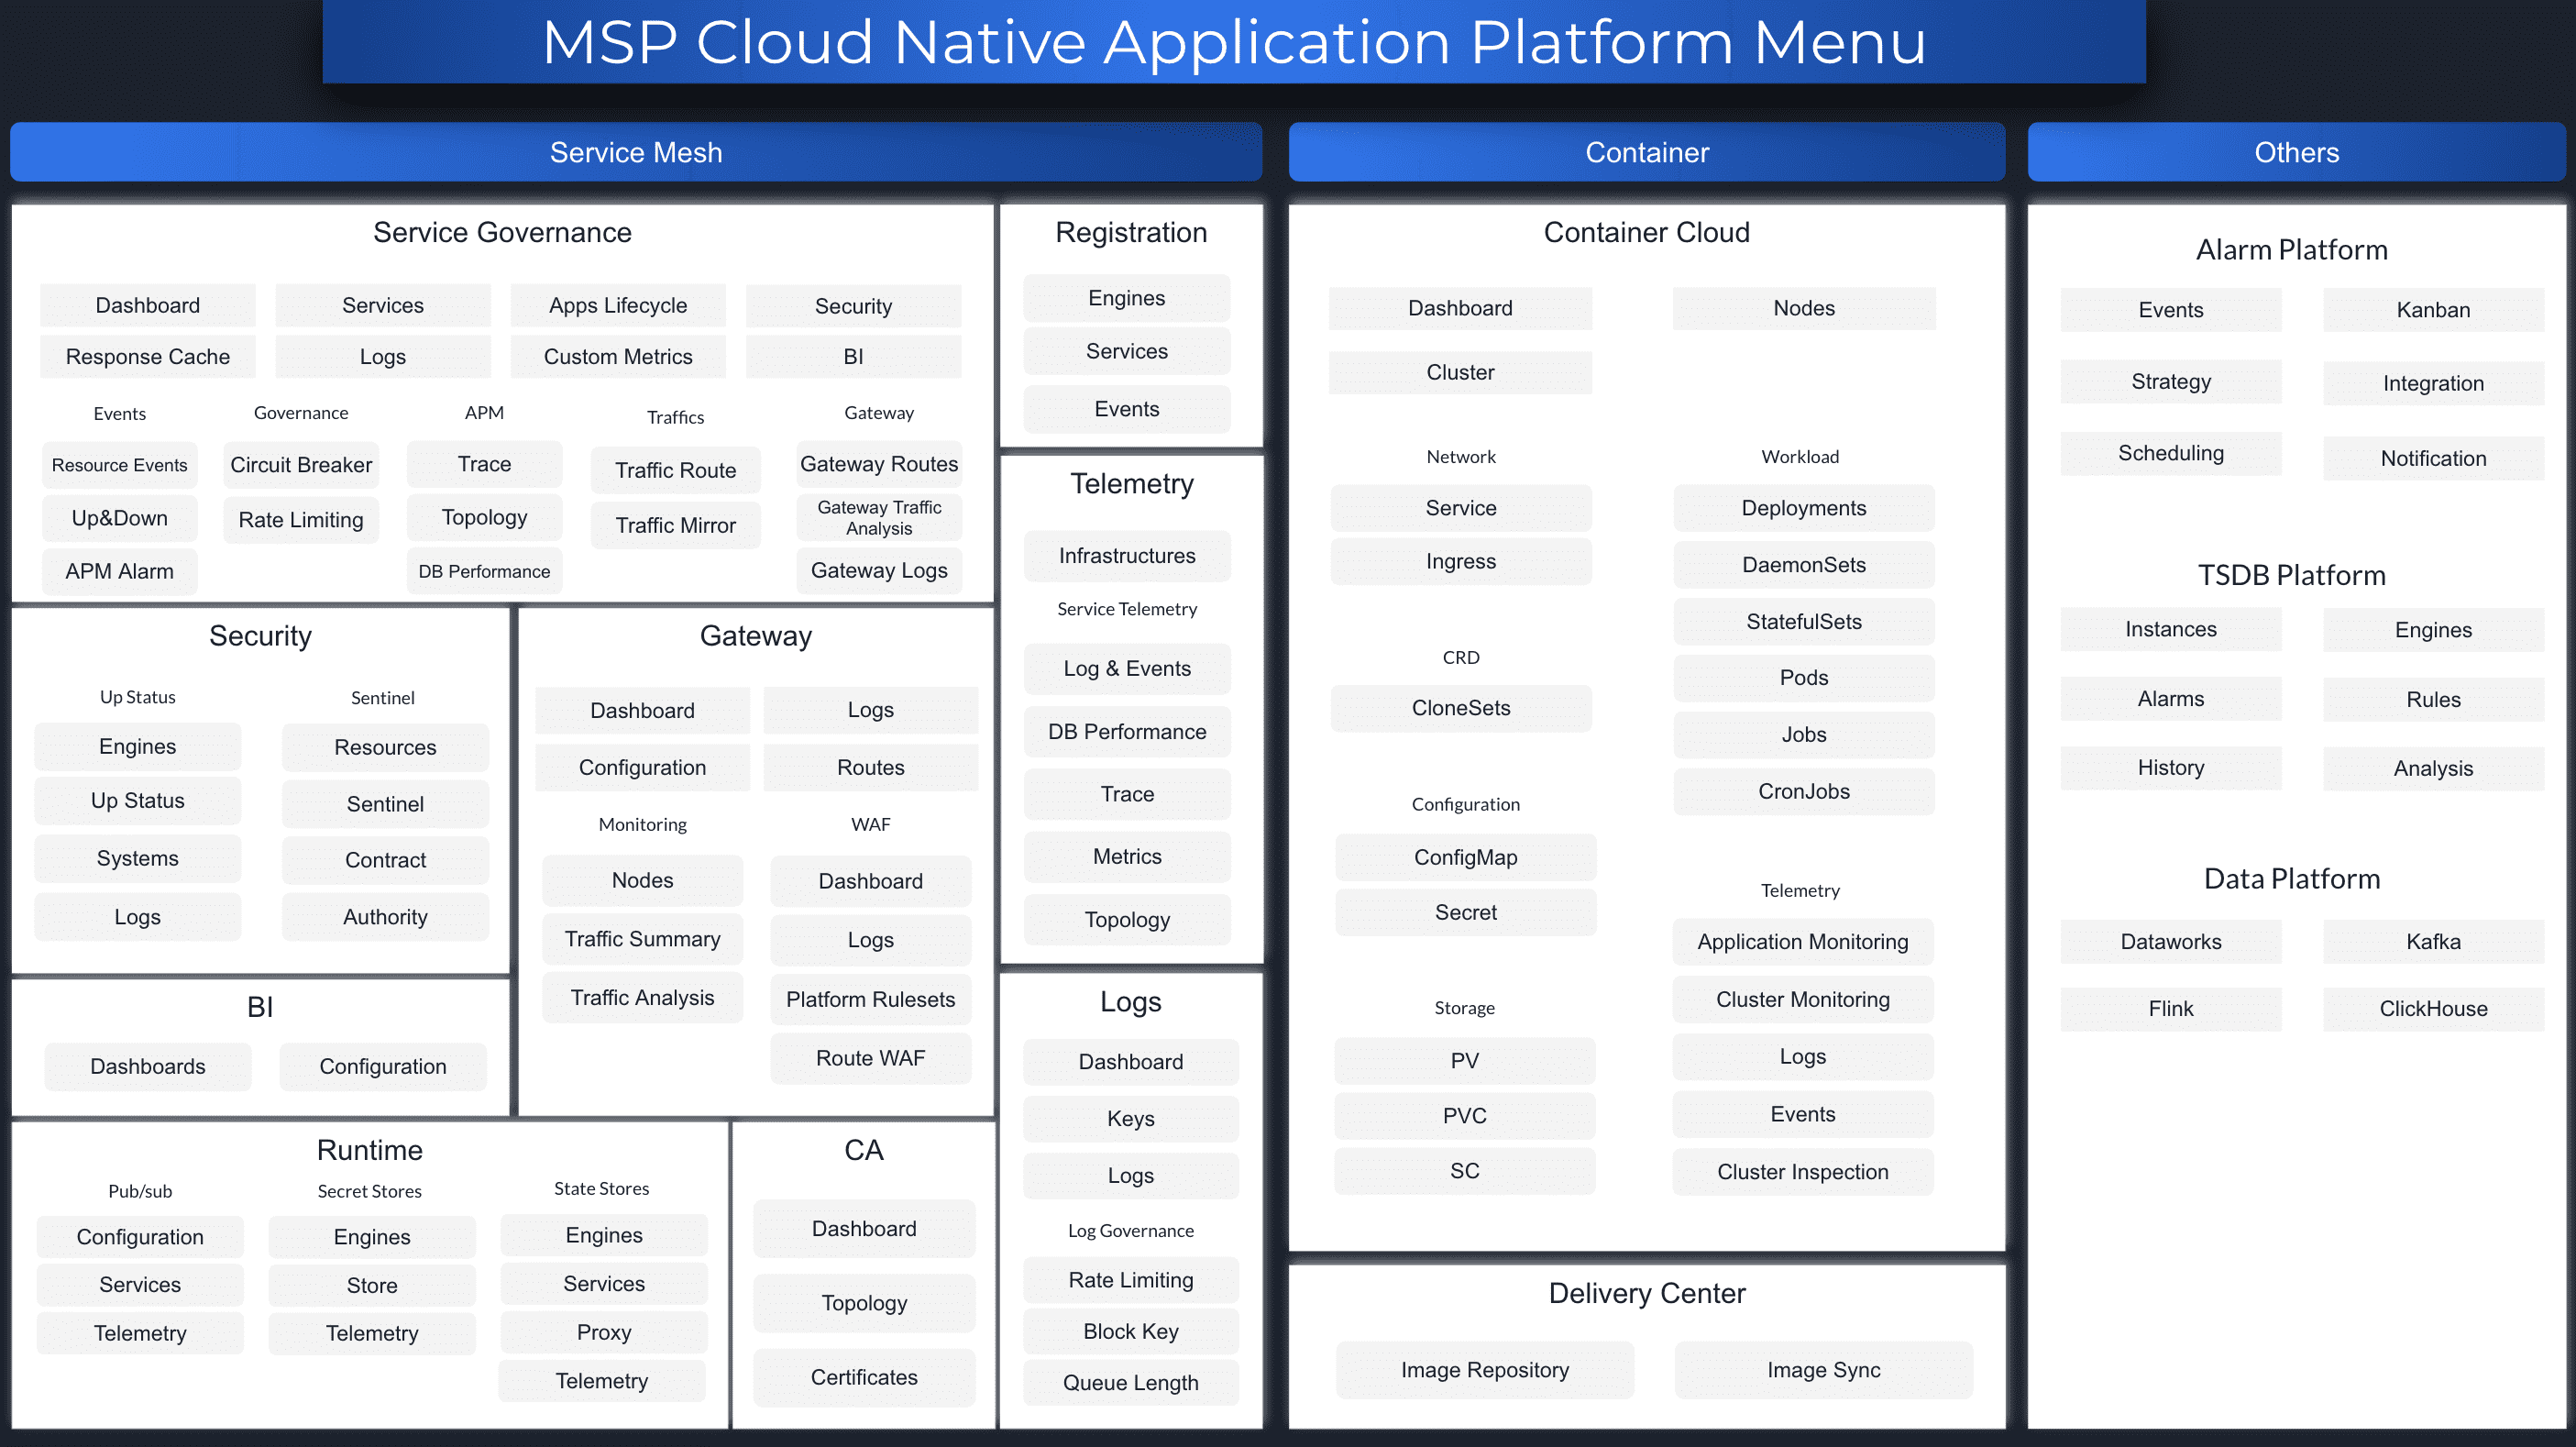This screenshot has height=1447, width=2576.
Task: Open the Service Mesh tab header
Action: [x=636, y=152]
